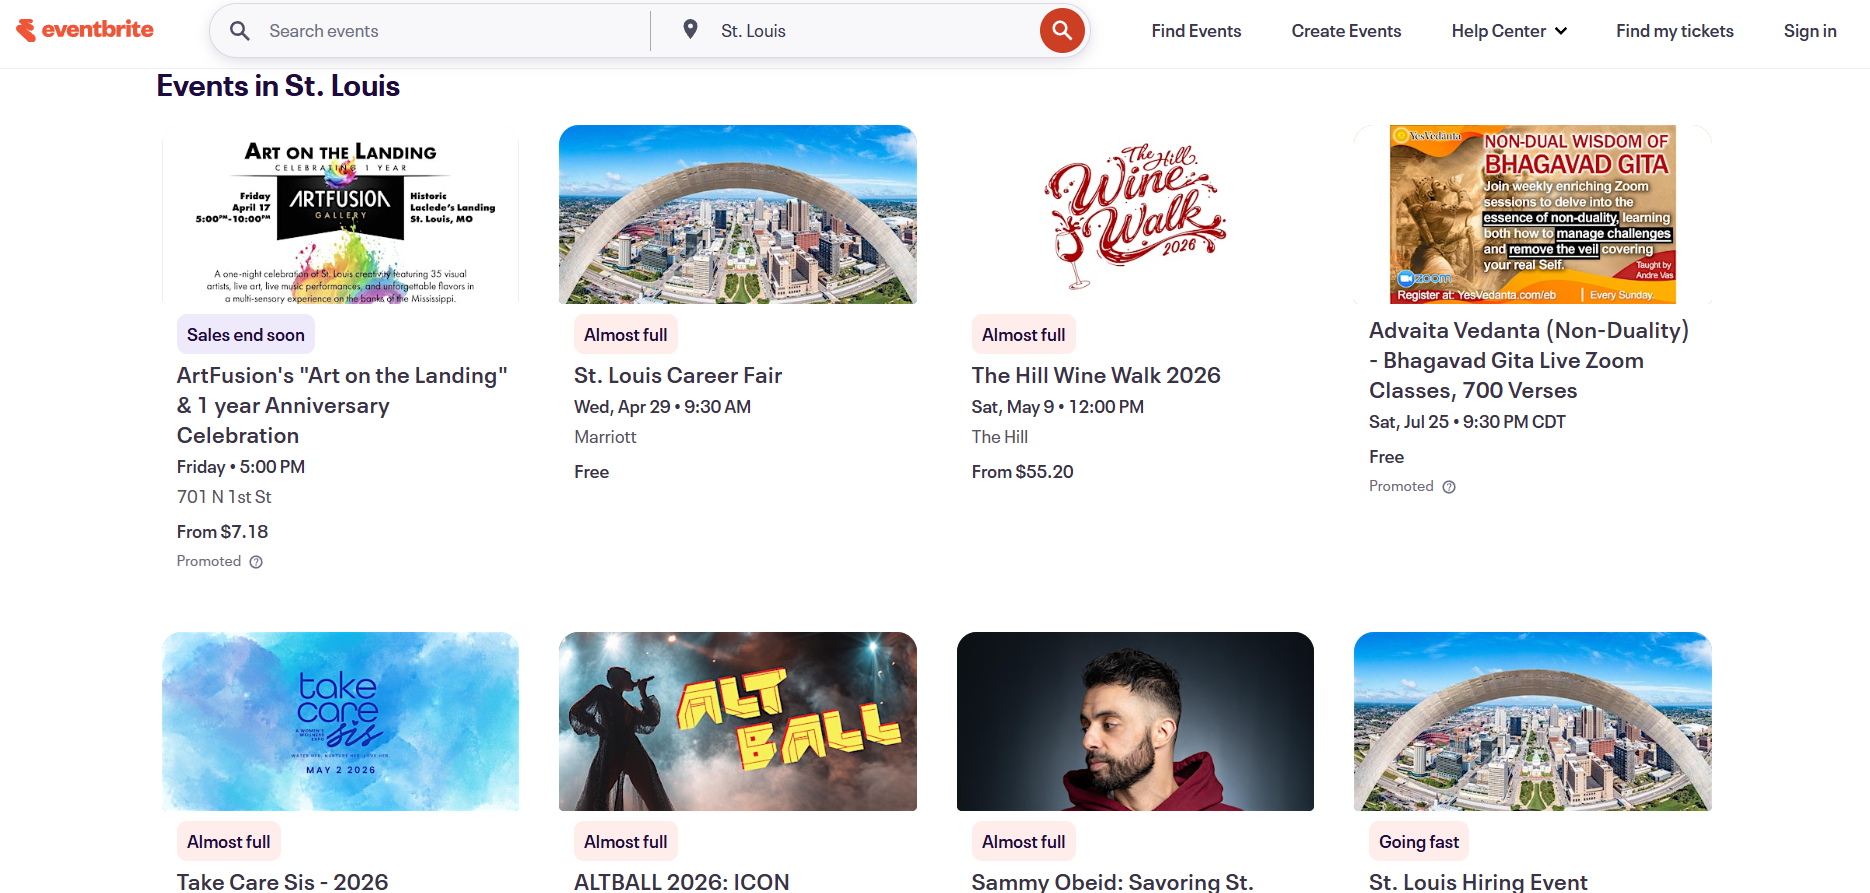Open the Take Care Sis event image
1870x893 pixels.
tap(340, 721)
